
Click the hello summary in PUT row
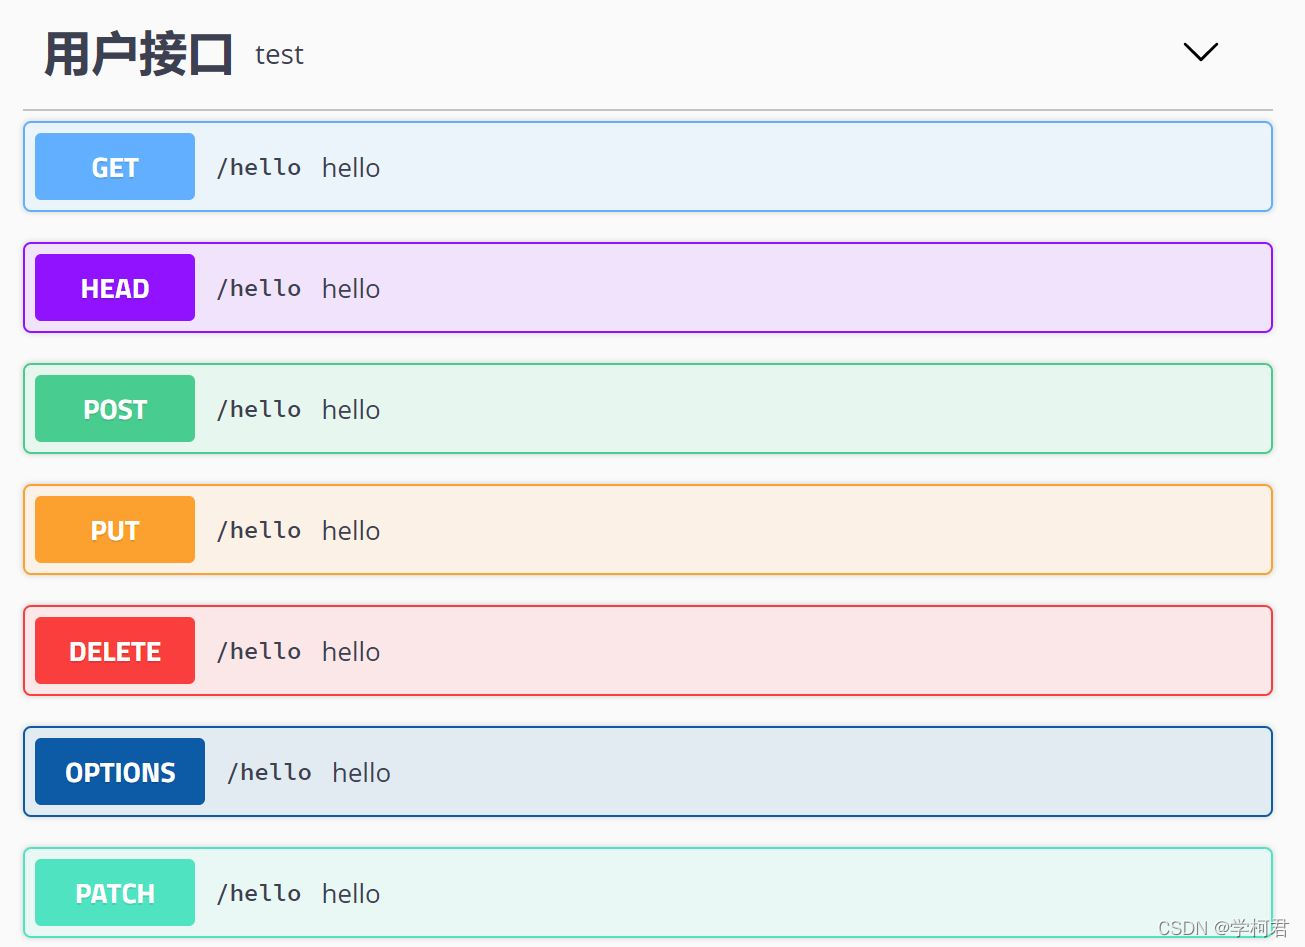pos(351,531)
